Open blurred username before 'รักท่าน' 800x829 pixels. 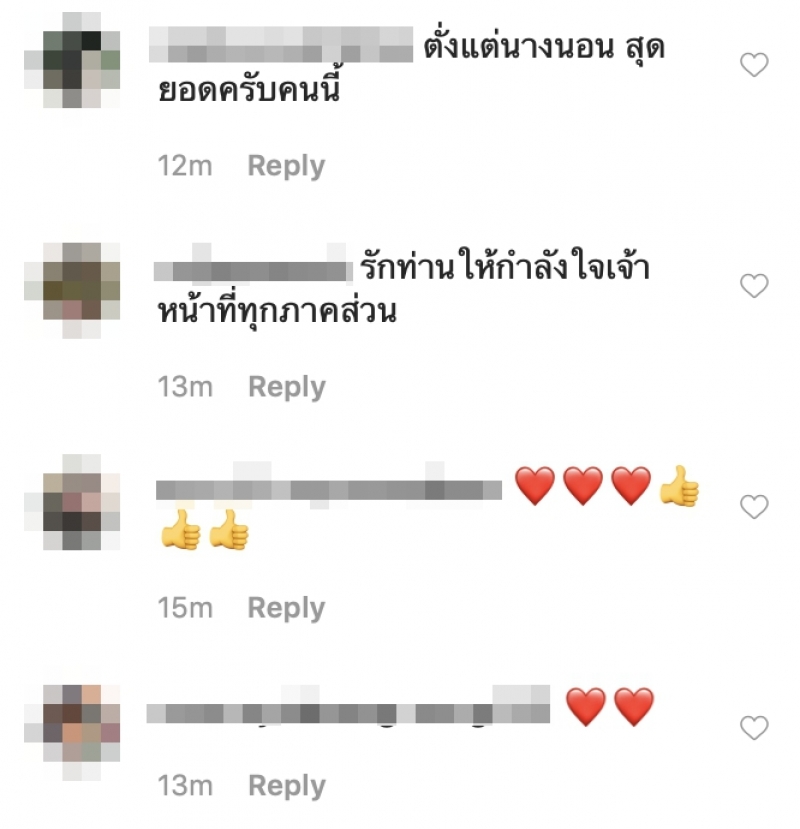253,264
